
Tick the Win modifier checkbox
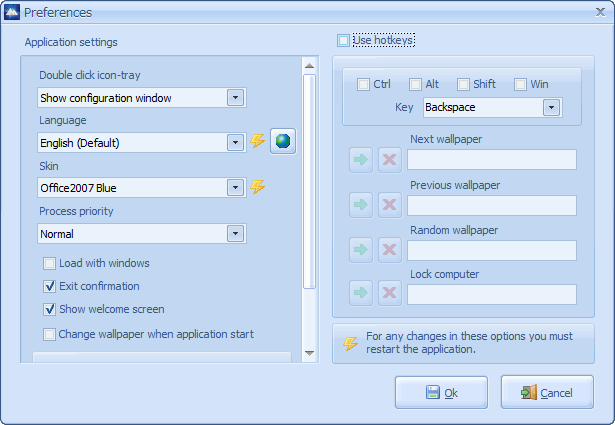(520, 84)
